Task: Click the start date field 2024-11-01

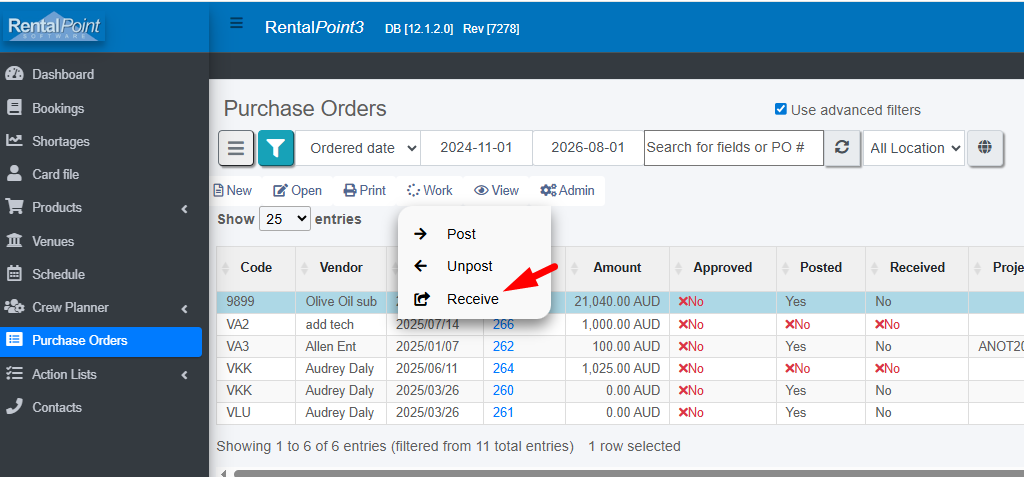Action: pos(476,148)
